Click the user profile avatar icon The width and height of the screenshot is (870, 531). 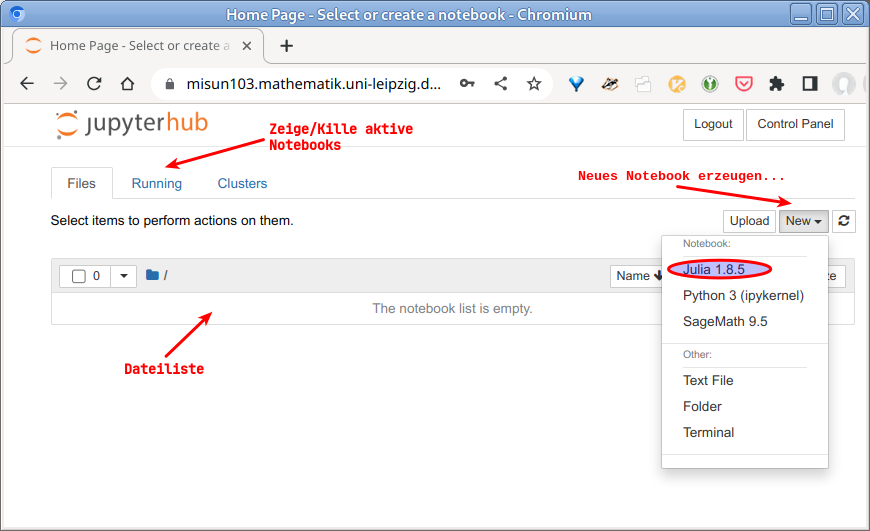tap(843, 84)
